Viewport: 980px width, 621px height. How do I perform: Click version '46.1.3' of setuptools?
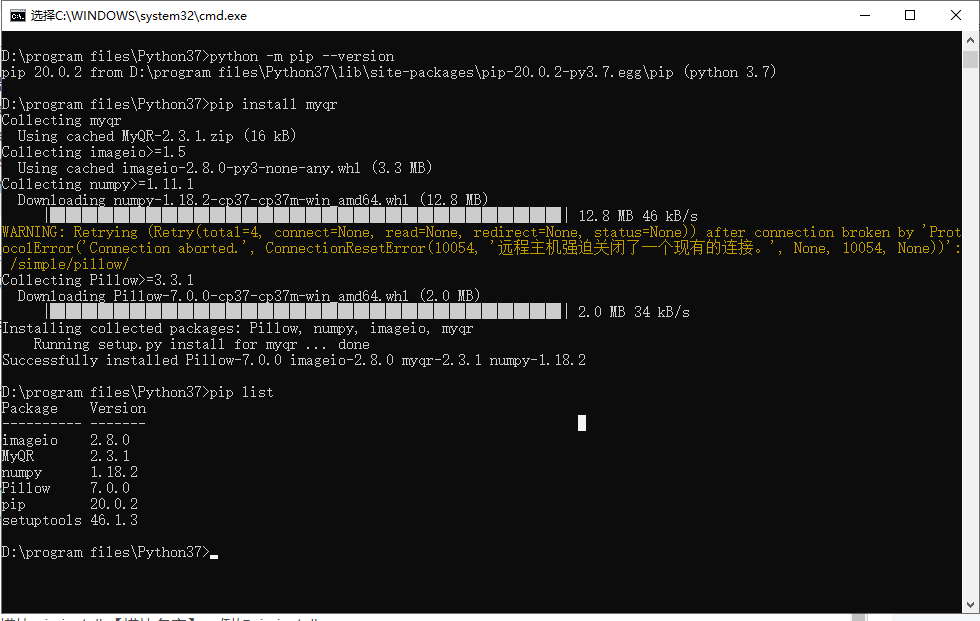[114, 520]
